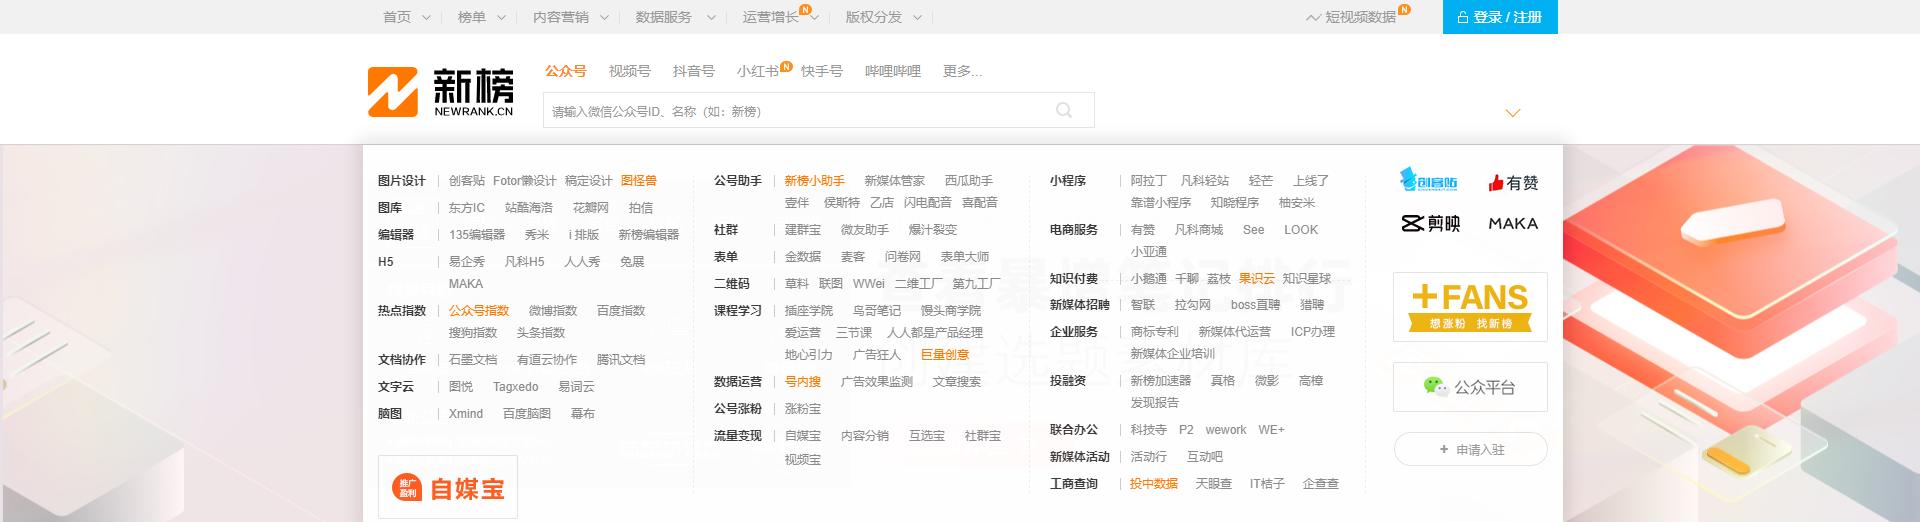
Task: Click the 自媒宝 promo banner
Action: 448,488
